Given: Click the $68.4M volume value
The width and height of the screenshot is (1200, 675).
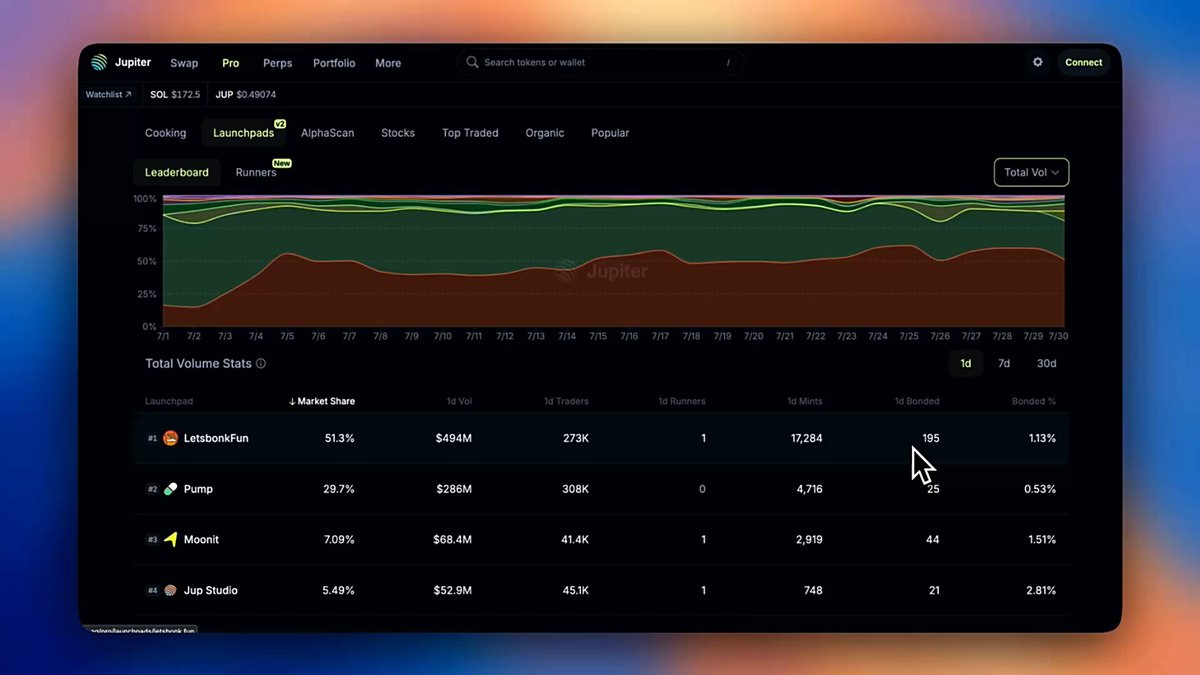Looking at the screenshot, I should pyautogui.click(x=452, y=539).
